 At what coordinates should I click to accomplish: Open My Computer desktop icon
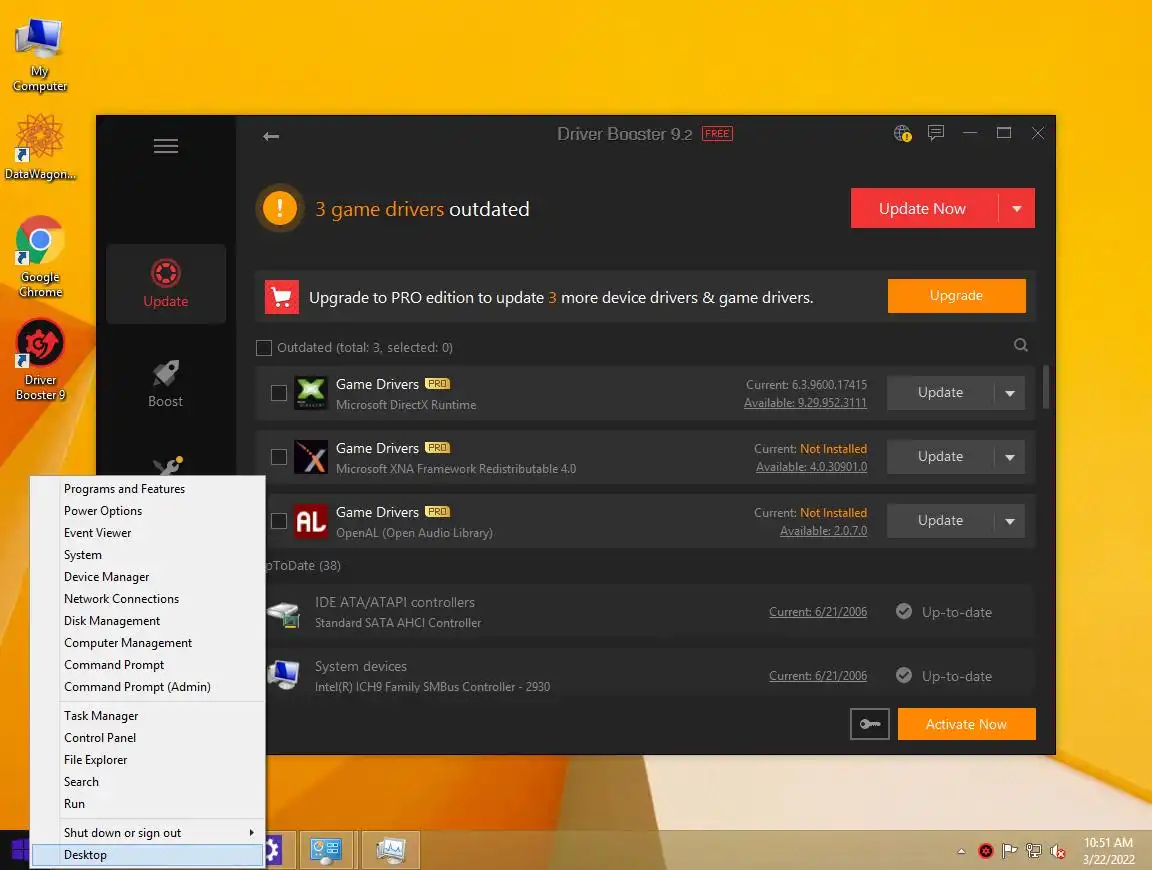click(x=40, y=56)
